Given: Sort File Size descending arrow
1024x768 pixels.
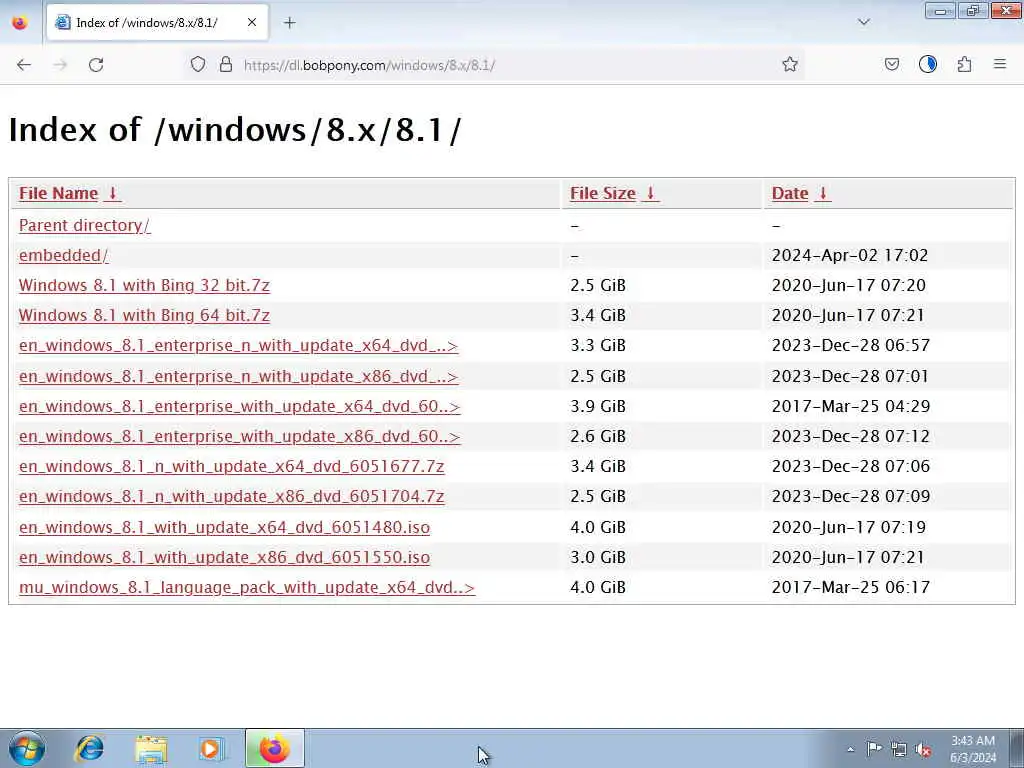Looking at the screenshot, I should pyautogui.click(x=650, y=193).
